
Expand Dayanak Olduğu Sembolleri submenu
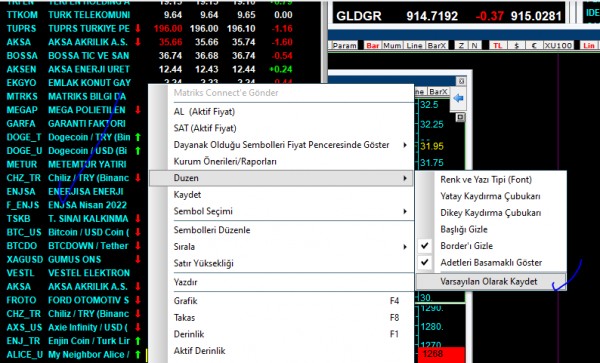(x=281, y=145)
